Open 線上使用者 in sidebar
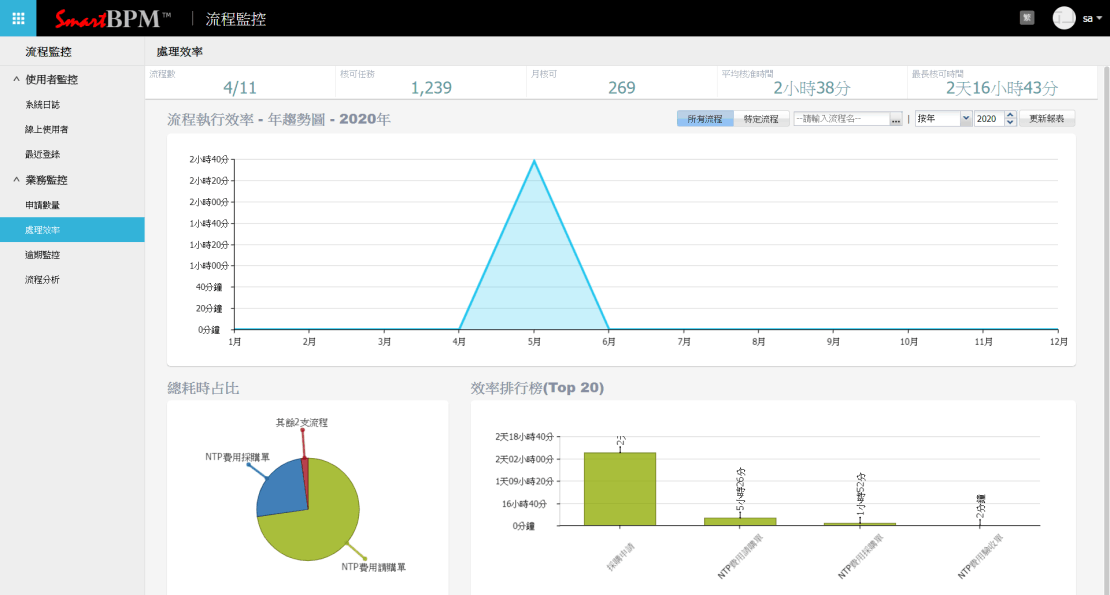 [47, 129]
